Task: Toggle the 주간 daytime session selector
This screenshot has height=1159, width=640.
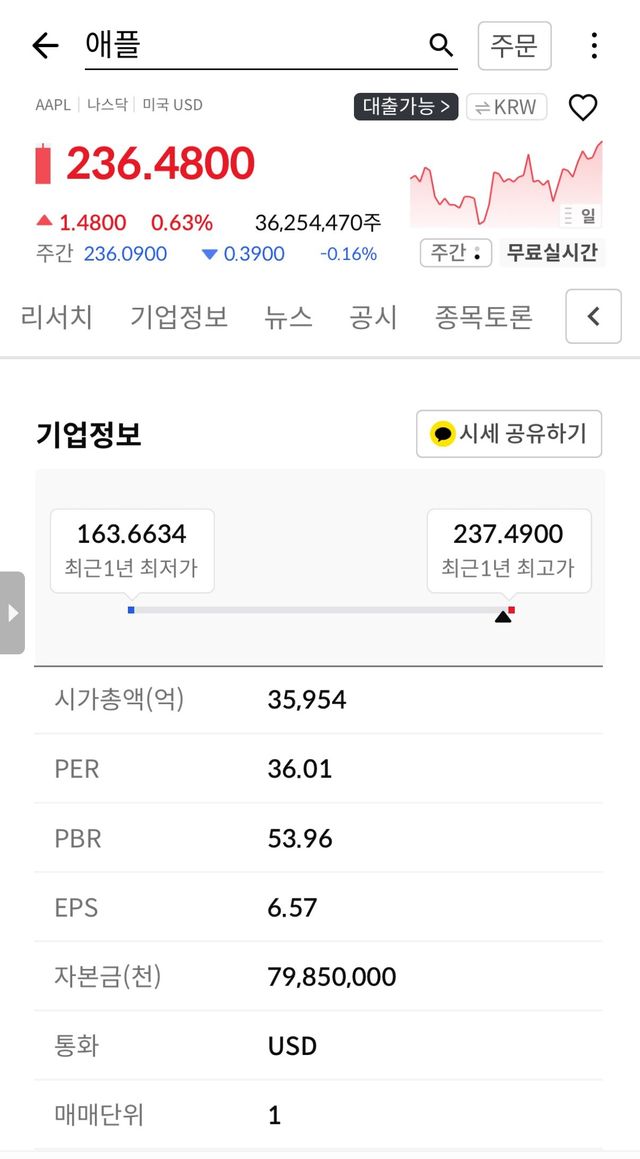Action: (455, 253)
